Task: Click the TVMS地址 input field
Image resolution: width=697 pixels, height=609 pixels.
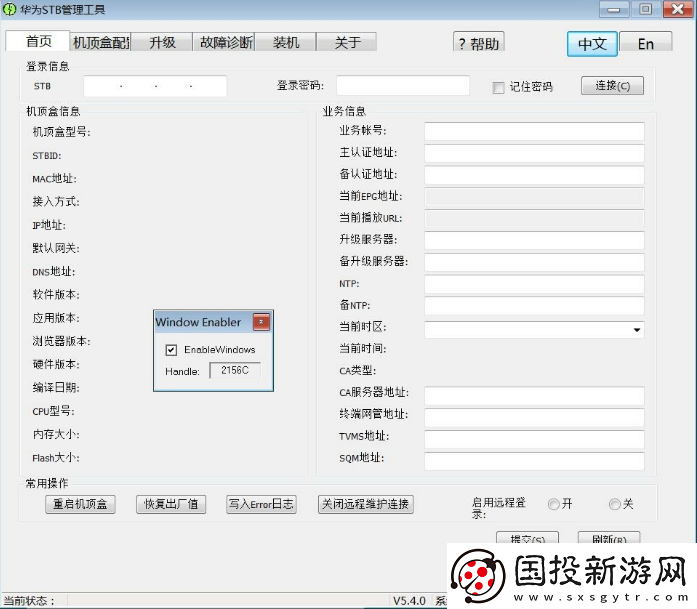Action: (534, 439)
